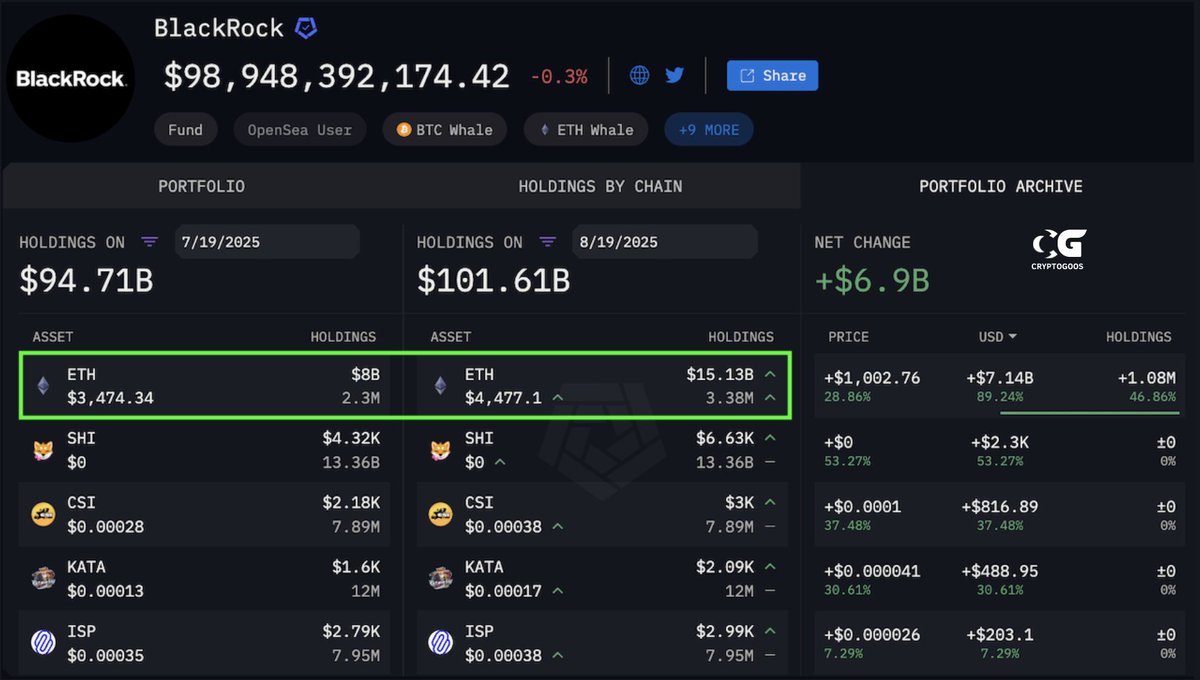Open the Twitter bird icon
Screen dimensions: 1200x680
675,75
